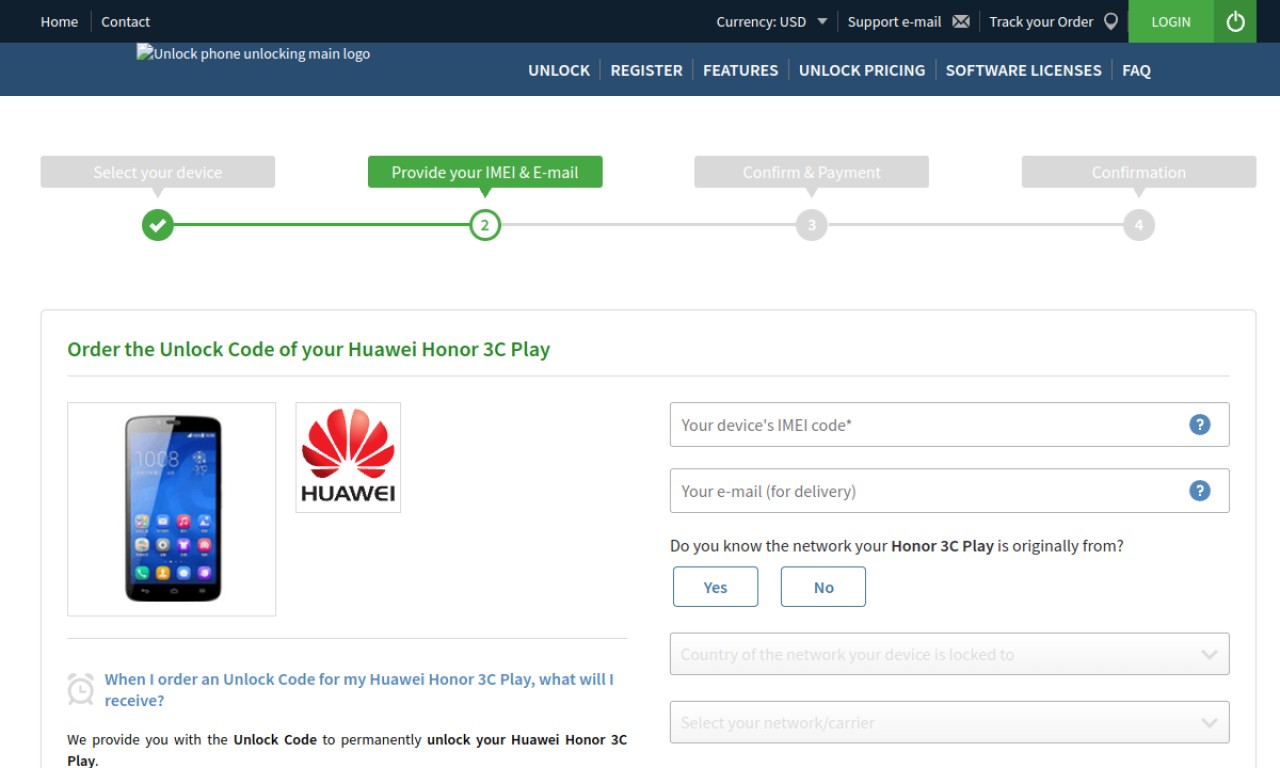Screen dimensions: 1280x768
Task: Click the step 3 circle in progress bar
Action: click(x=811, y=225)
